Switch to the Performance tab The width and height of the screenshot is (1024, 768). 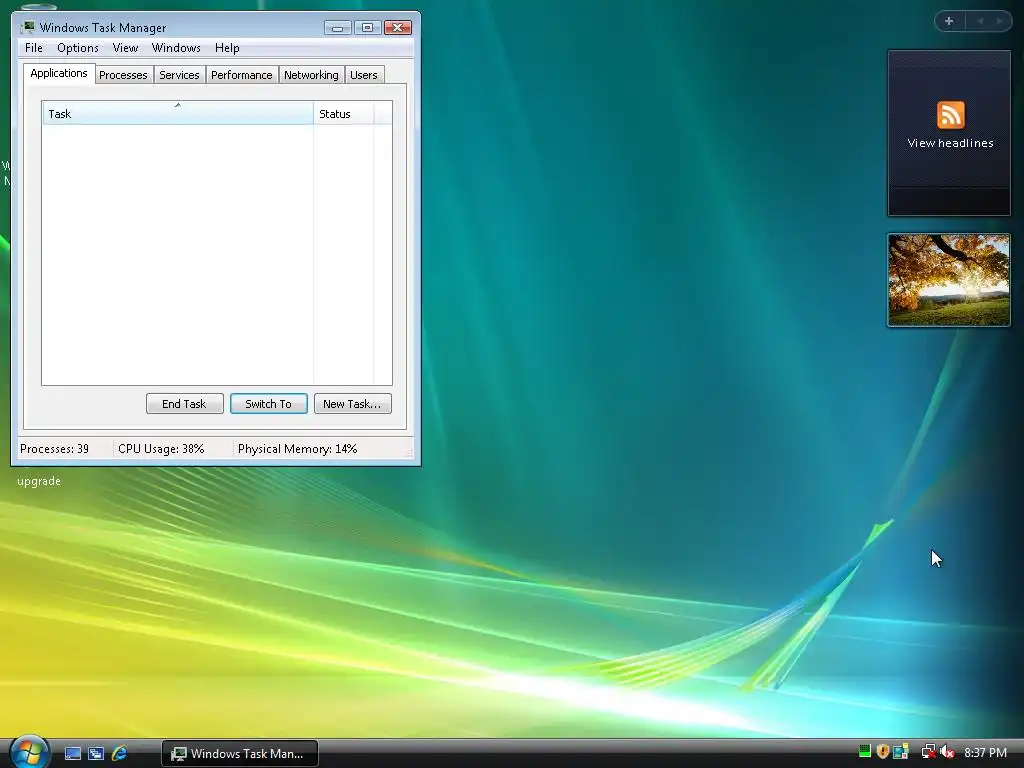tap(242, 75)
